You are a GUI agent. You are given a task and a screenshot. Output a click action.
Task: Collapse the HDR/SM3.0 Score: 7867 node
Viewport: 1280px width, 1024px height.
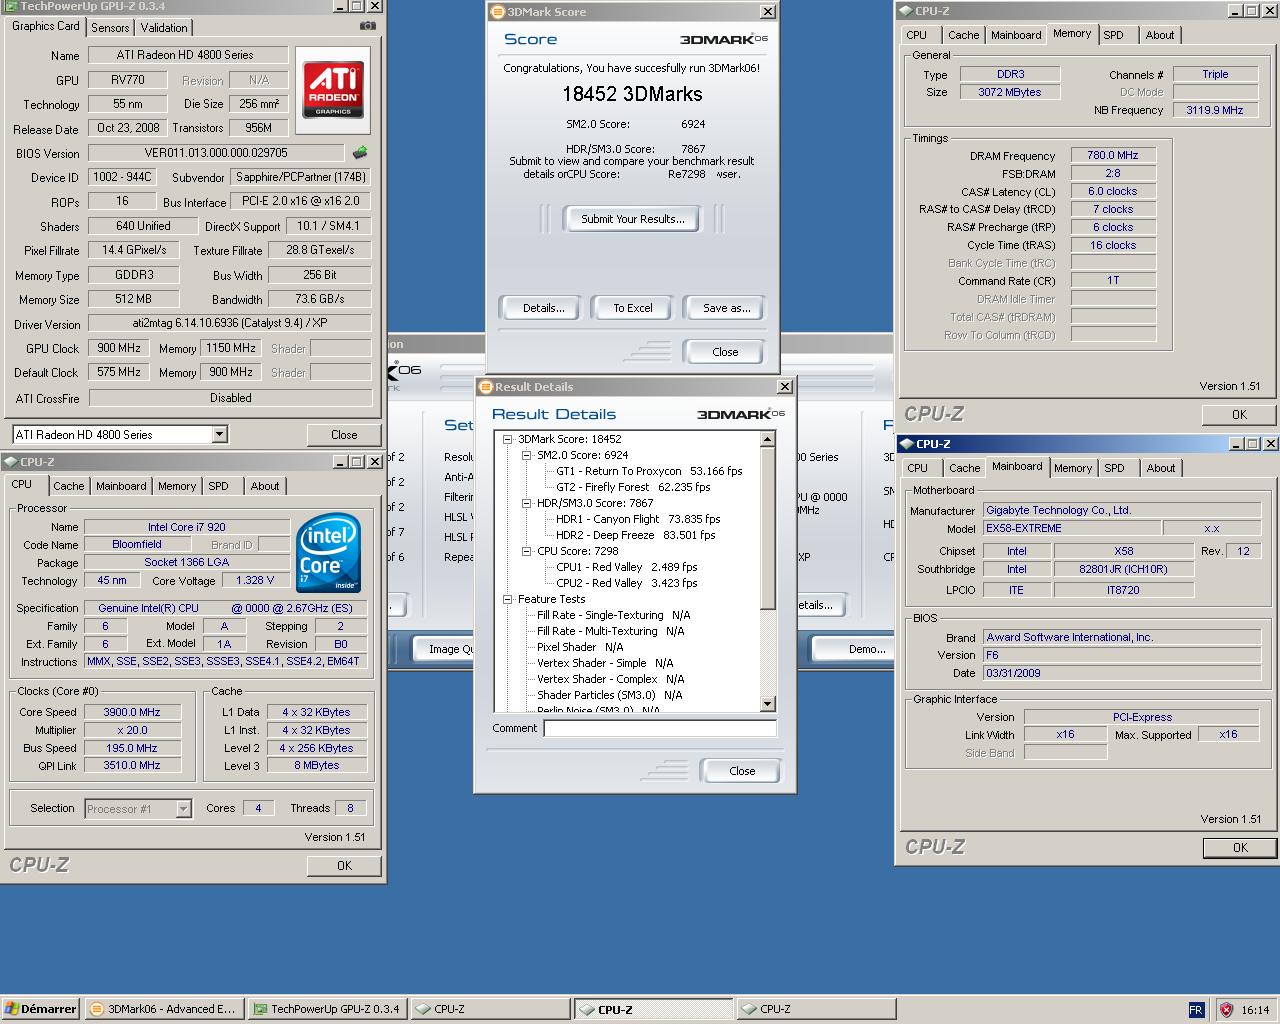point(526,503)
